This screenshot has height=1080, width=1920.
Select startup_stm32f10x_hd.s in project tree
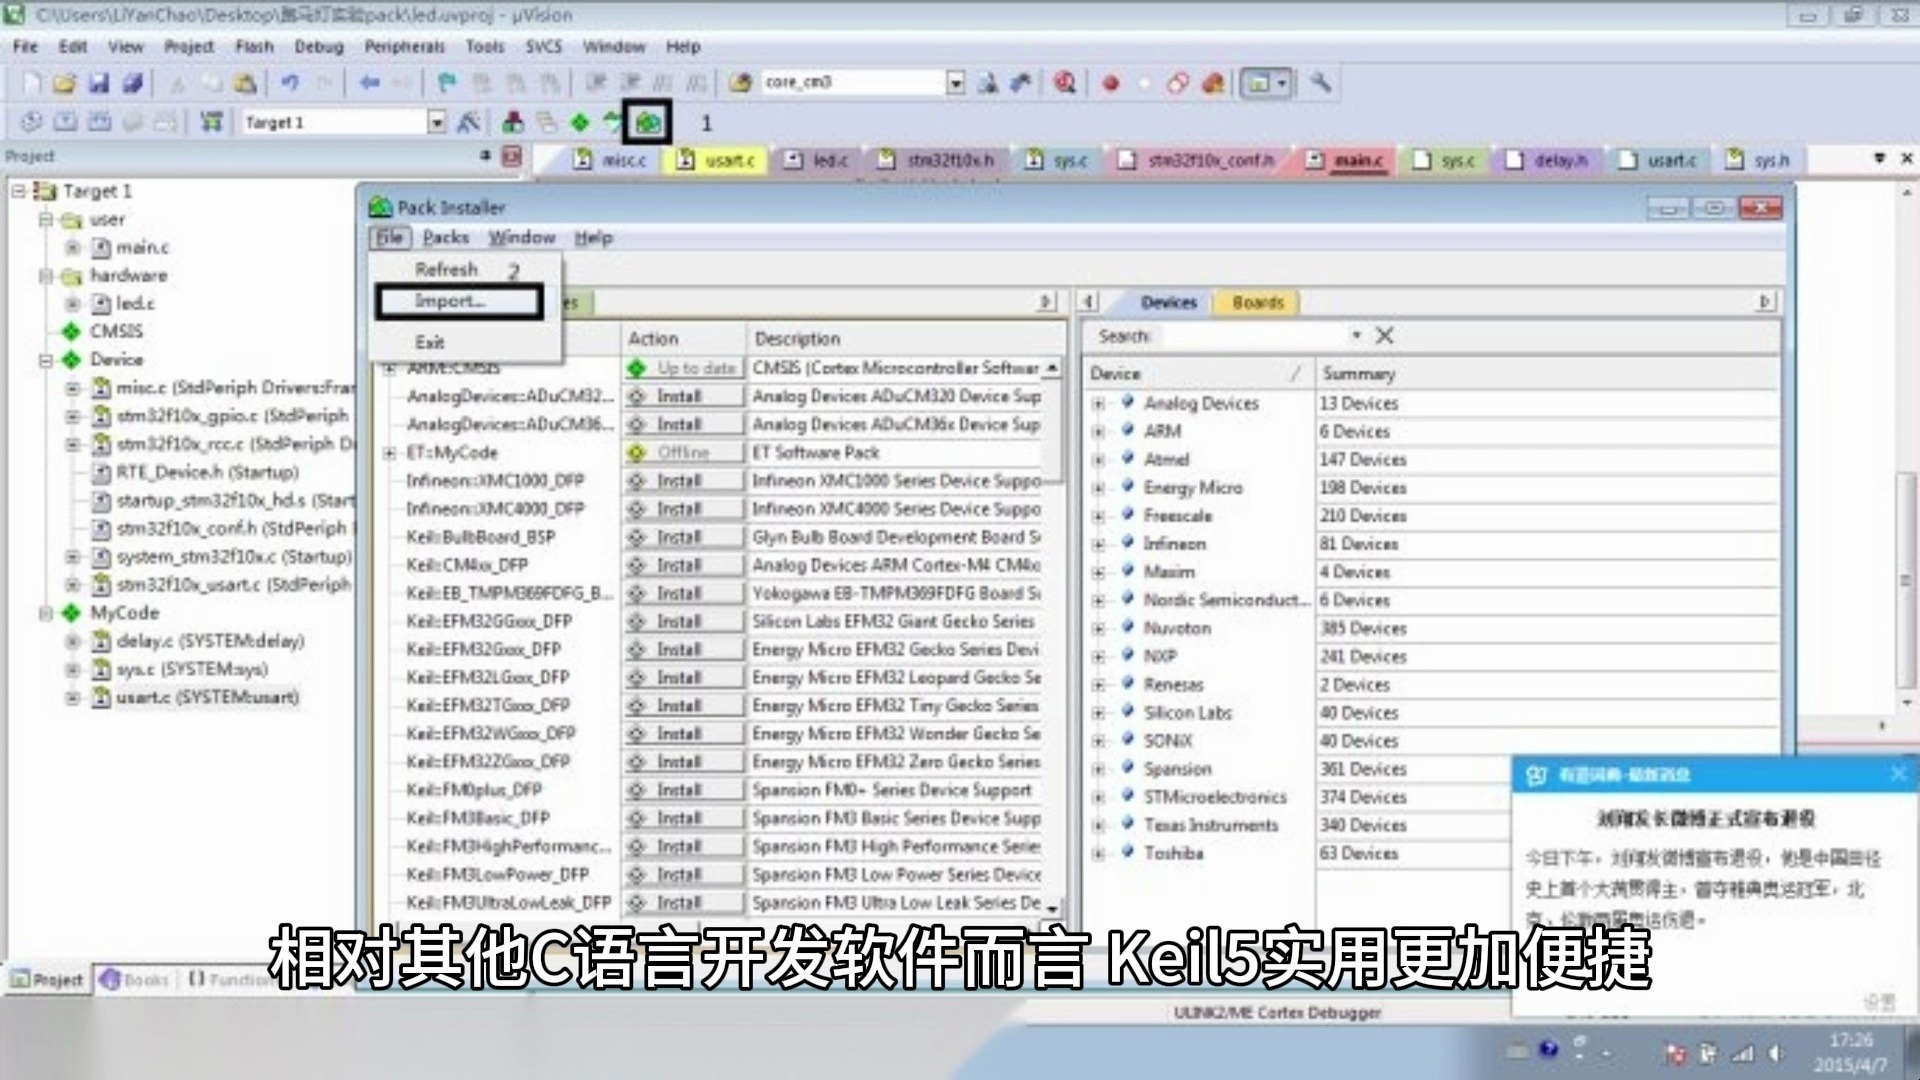[235, 500]
